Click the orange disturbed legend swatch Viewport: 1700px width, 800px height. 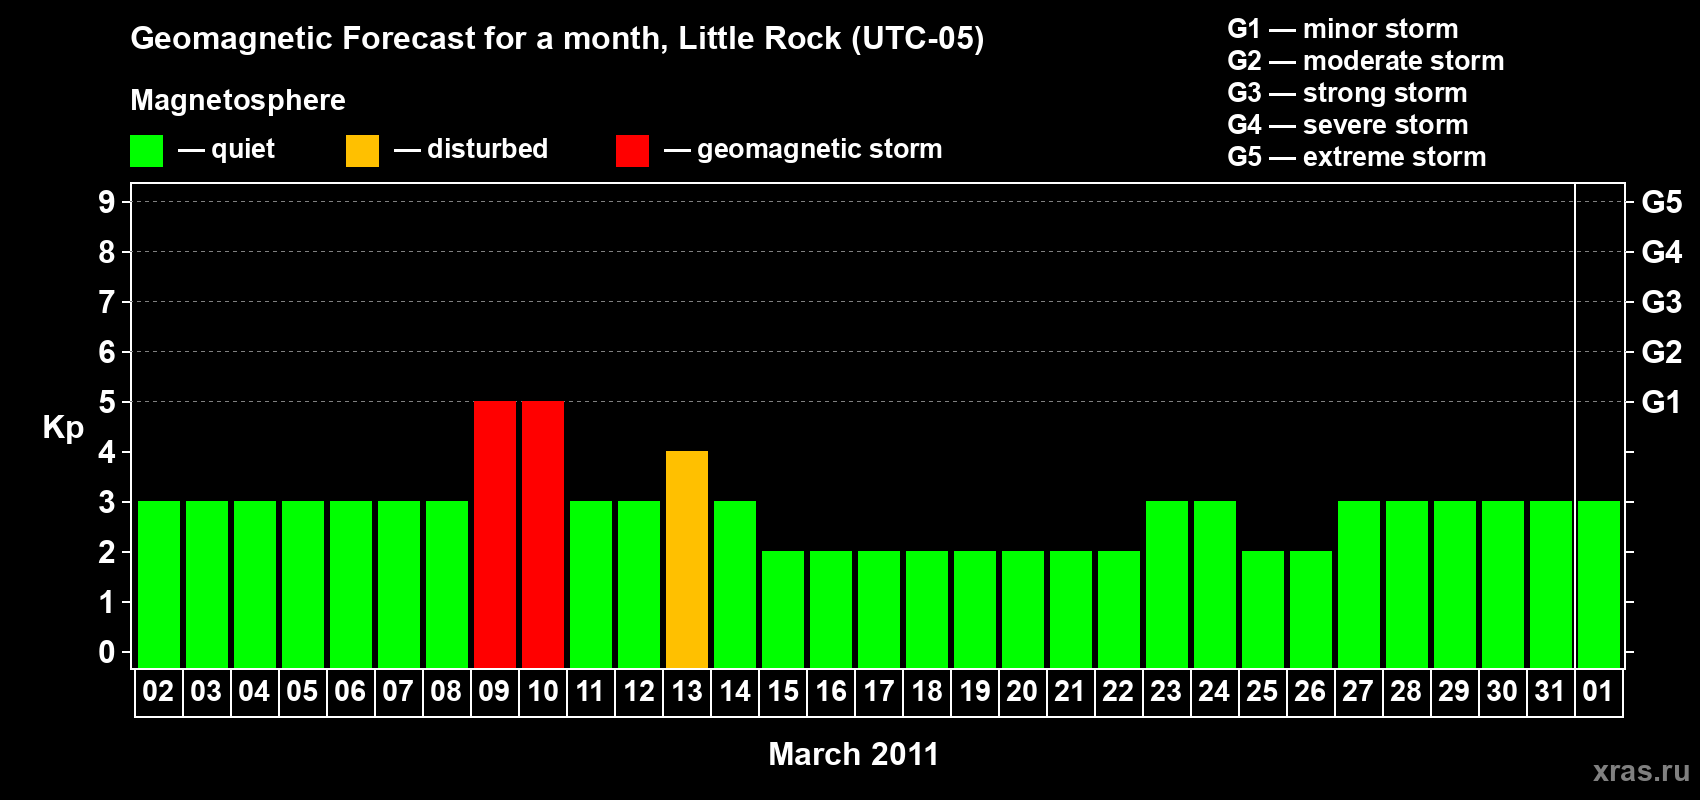(x=362, y=151)
